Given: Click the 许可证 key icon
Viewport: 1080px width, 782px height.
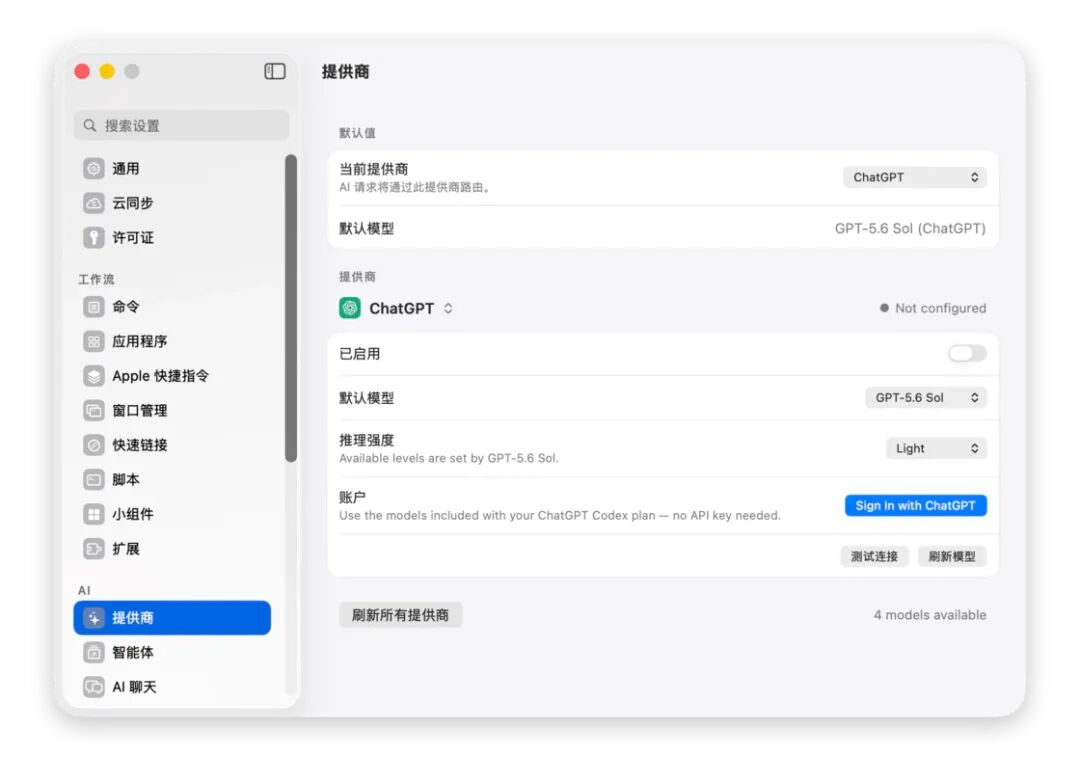Looking at the screenshot, I should [x=94, y=238].
